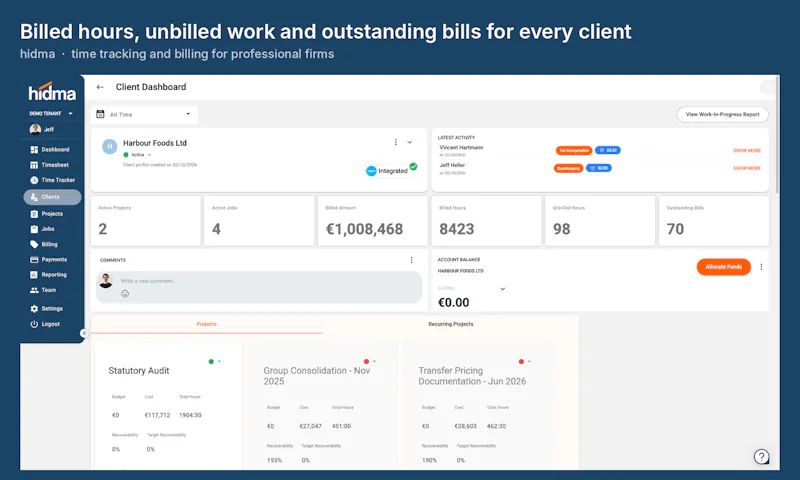Click the hidma logo

pos(52,92)
